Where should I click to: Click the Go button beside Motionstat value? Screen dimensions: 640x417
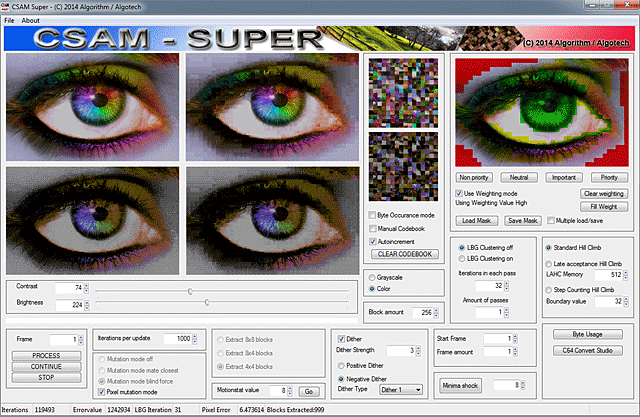pos(309,391)
